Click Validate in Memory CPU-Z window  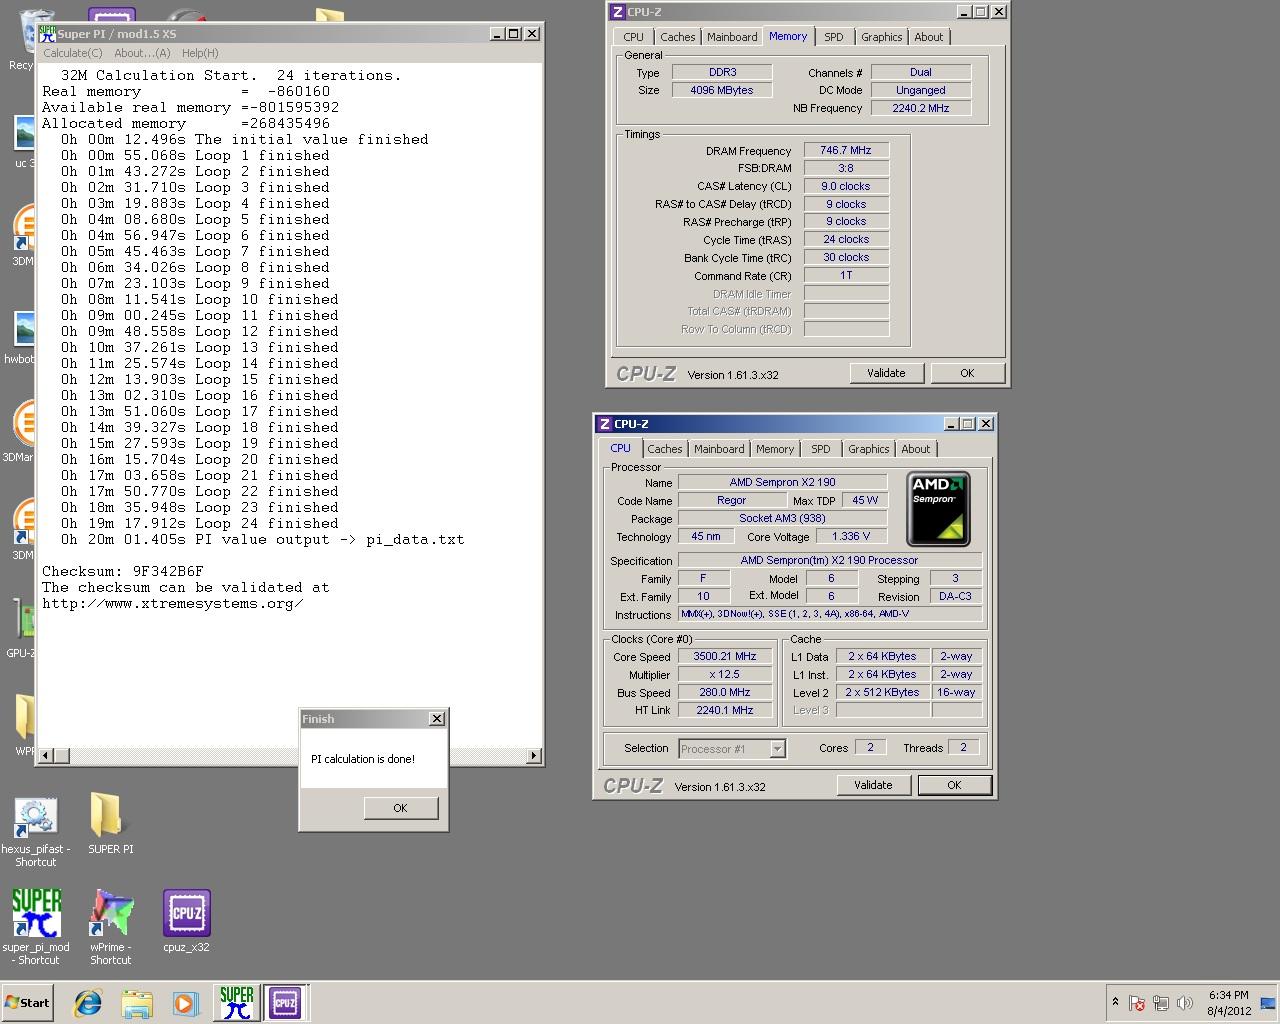[886, 373]
